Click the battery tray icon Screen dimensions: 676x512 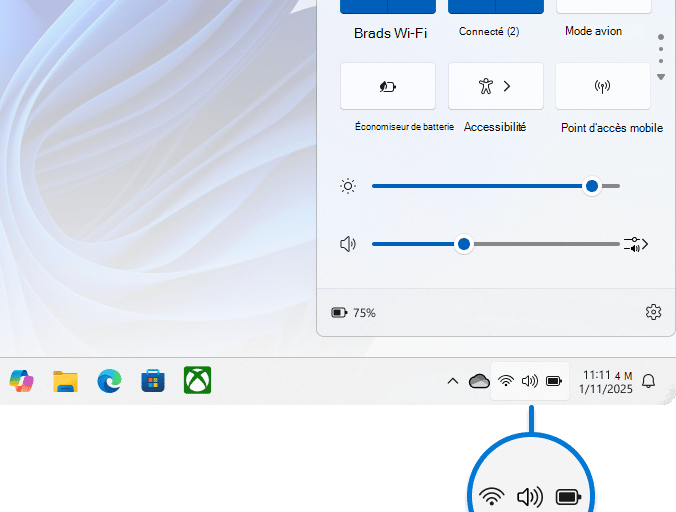pyautogui.click(x=554, y=381)
